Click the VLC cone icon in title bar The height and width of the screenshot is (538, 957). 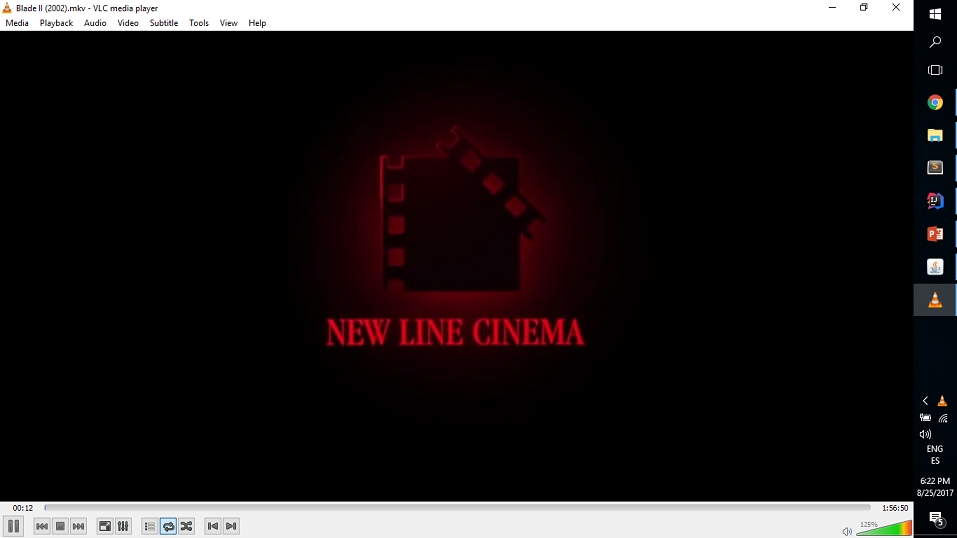(x=7, y=8)
